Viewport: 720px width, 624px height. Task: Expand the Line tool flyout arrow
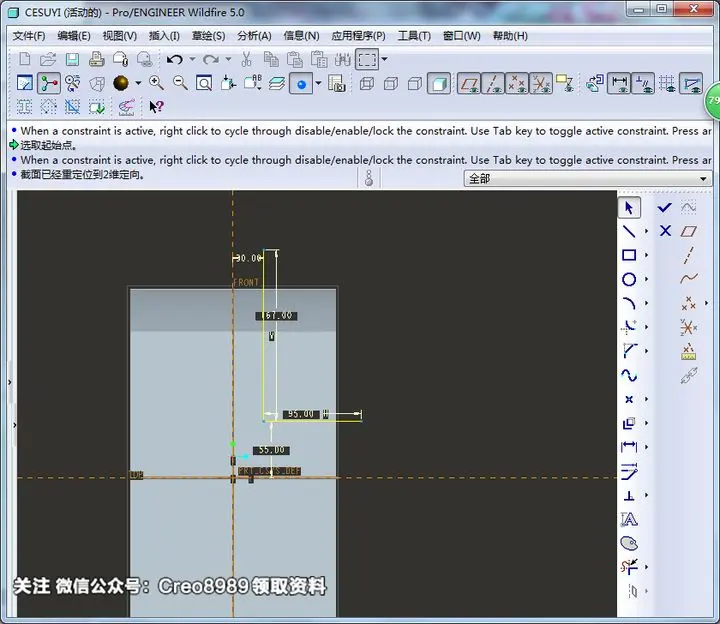pos(646,231)
